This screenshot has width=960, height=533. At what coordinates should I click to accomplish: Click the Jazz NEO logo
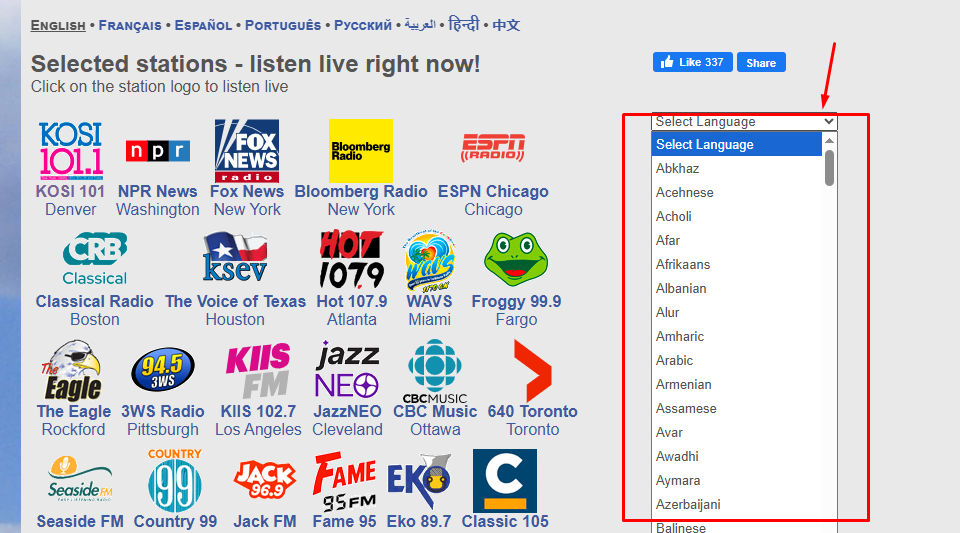coord(347,370)
